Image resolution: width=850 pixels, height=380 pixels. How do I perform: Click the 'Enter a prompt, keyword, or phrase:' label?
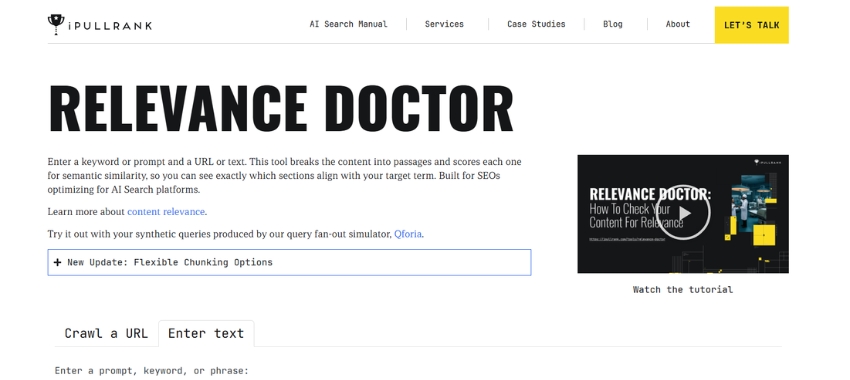click(152, 371)
